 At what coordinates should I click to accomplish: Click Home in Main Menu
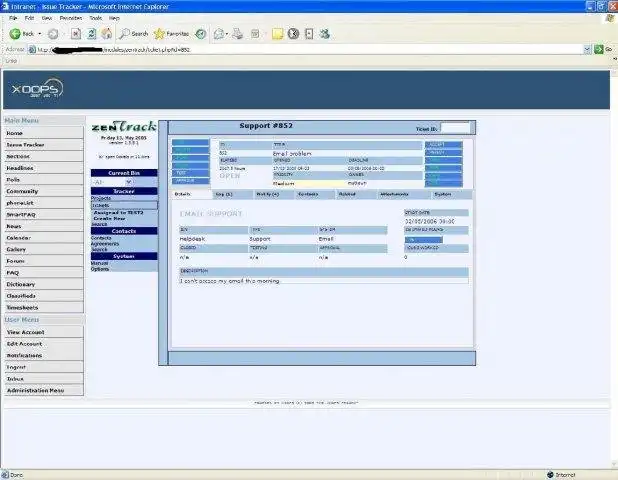(44, 133)
